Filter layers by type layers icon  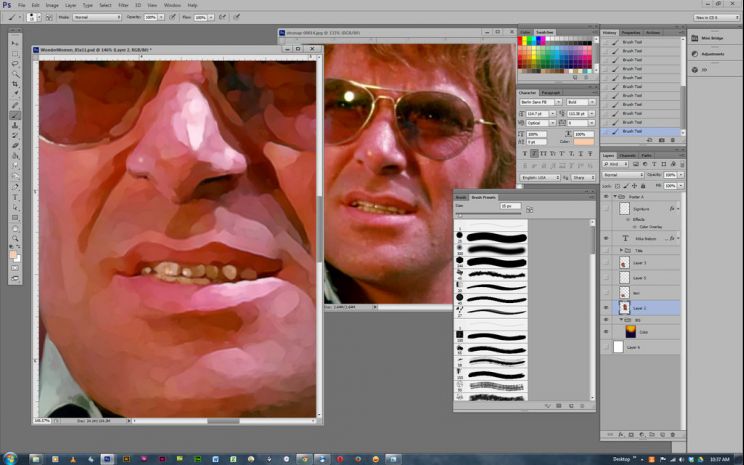(654, 164)
